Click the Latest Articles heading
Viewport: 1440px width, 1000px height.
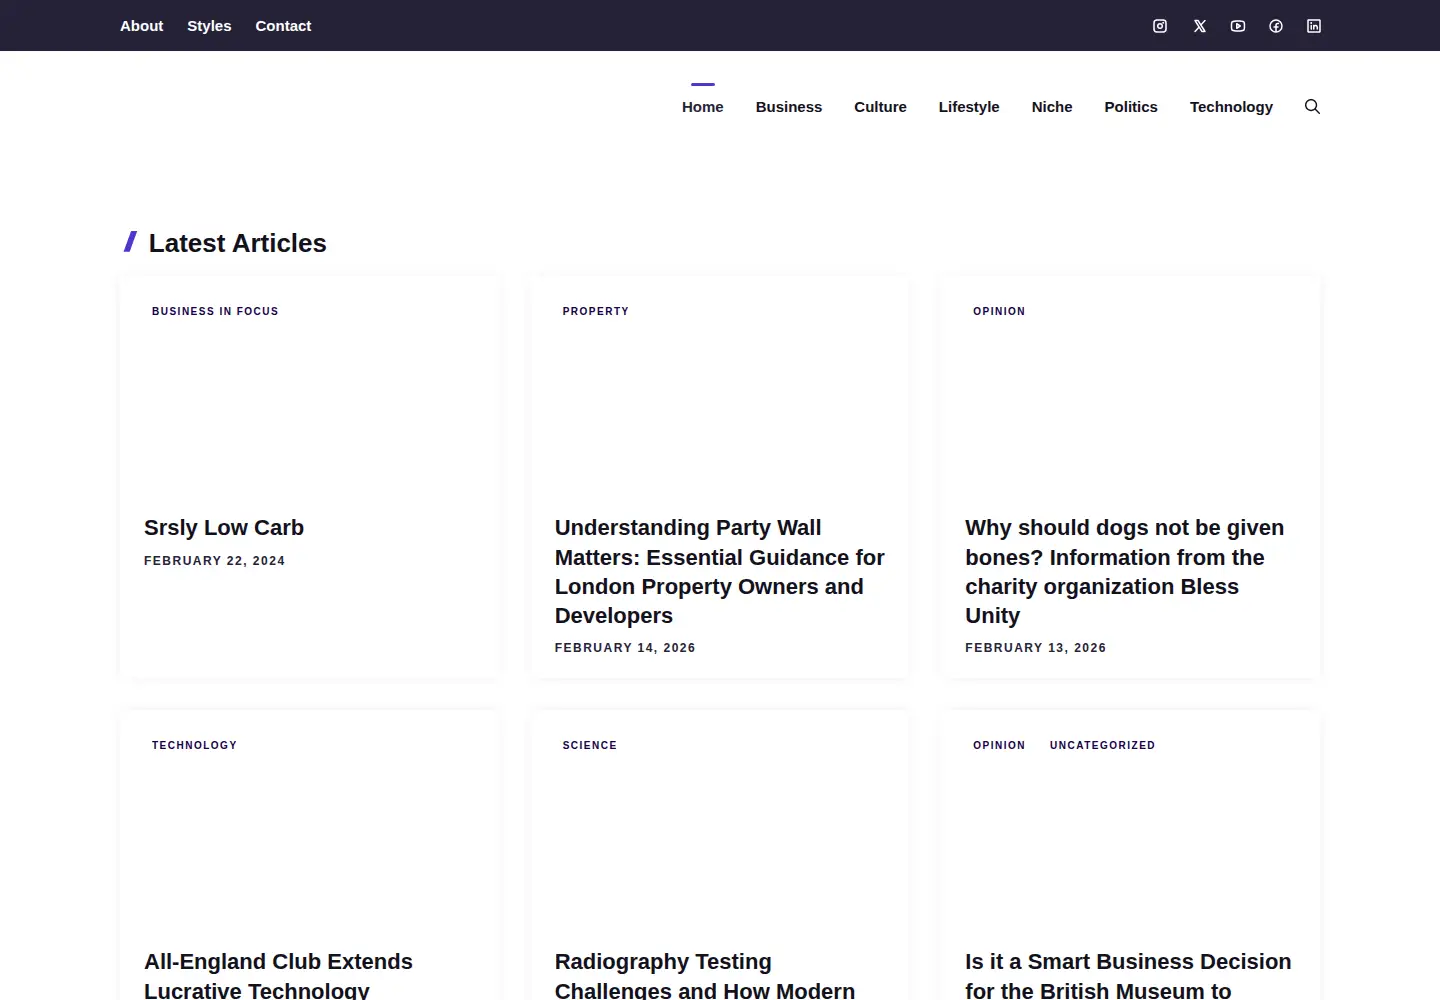238,243
